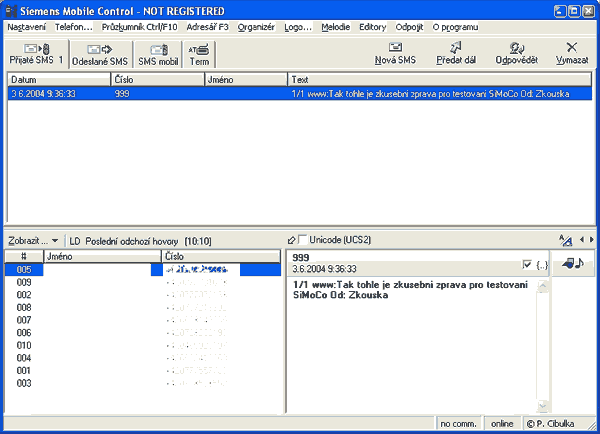The width and height of the screenshot is (600, 434).
Task: Open the Editory menu
Action: (372, 27)
